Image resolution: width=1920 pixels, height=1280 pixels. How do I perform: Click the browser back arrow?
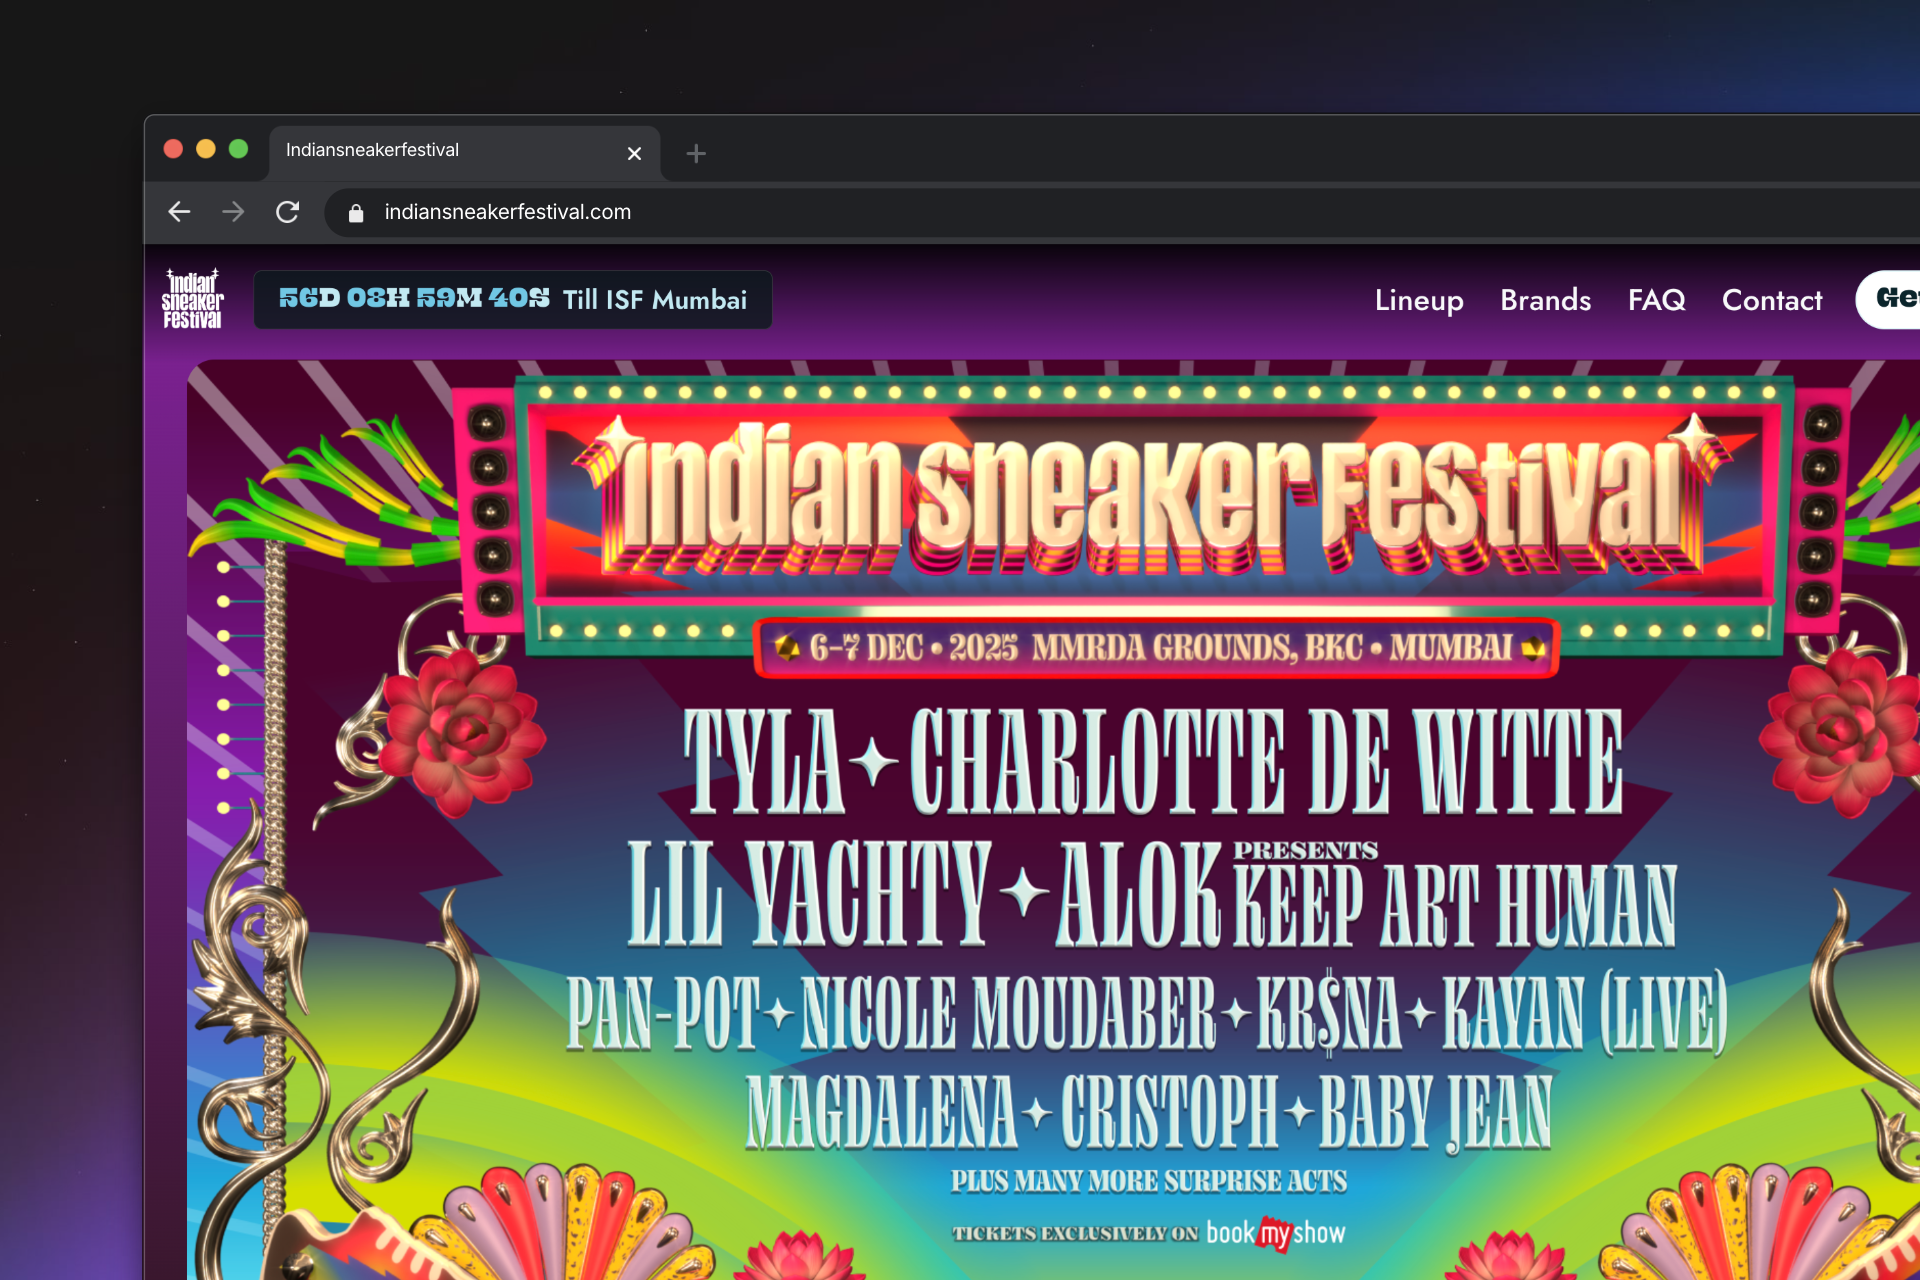point(179,212)
